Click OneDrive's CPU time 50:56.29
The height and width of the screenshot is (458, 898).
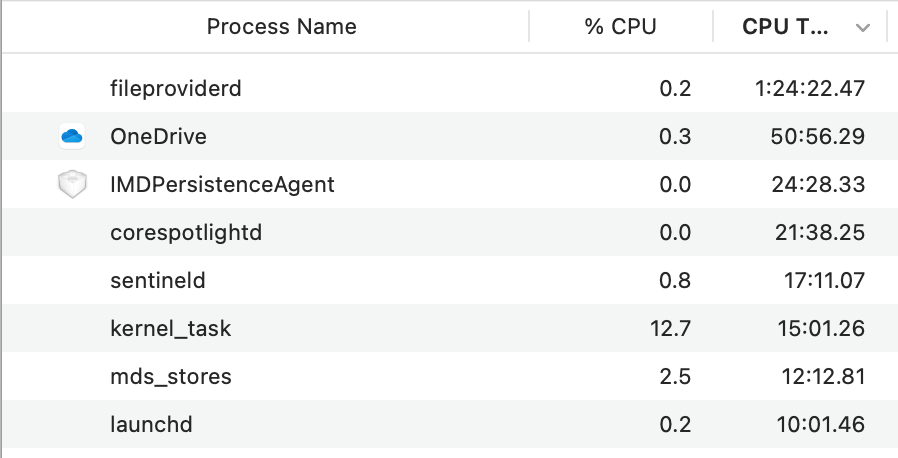pyautogui.click(x=818, y=136)
